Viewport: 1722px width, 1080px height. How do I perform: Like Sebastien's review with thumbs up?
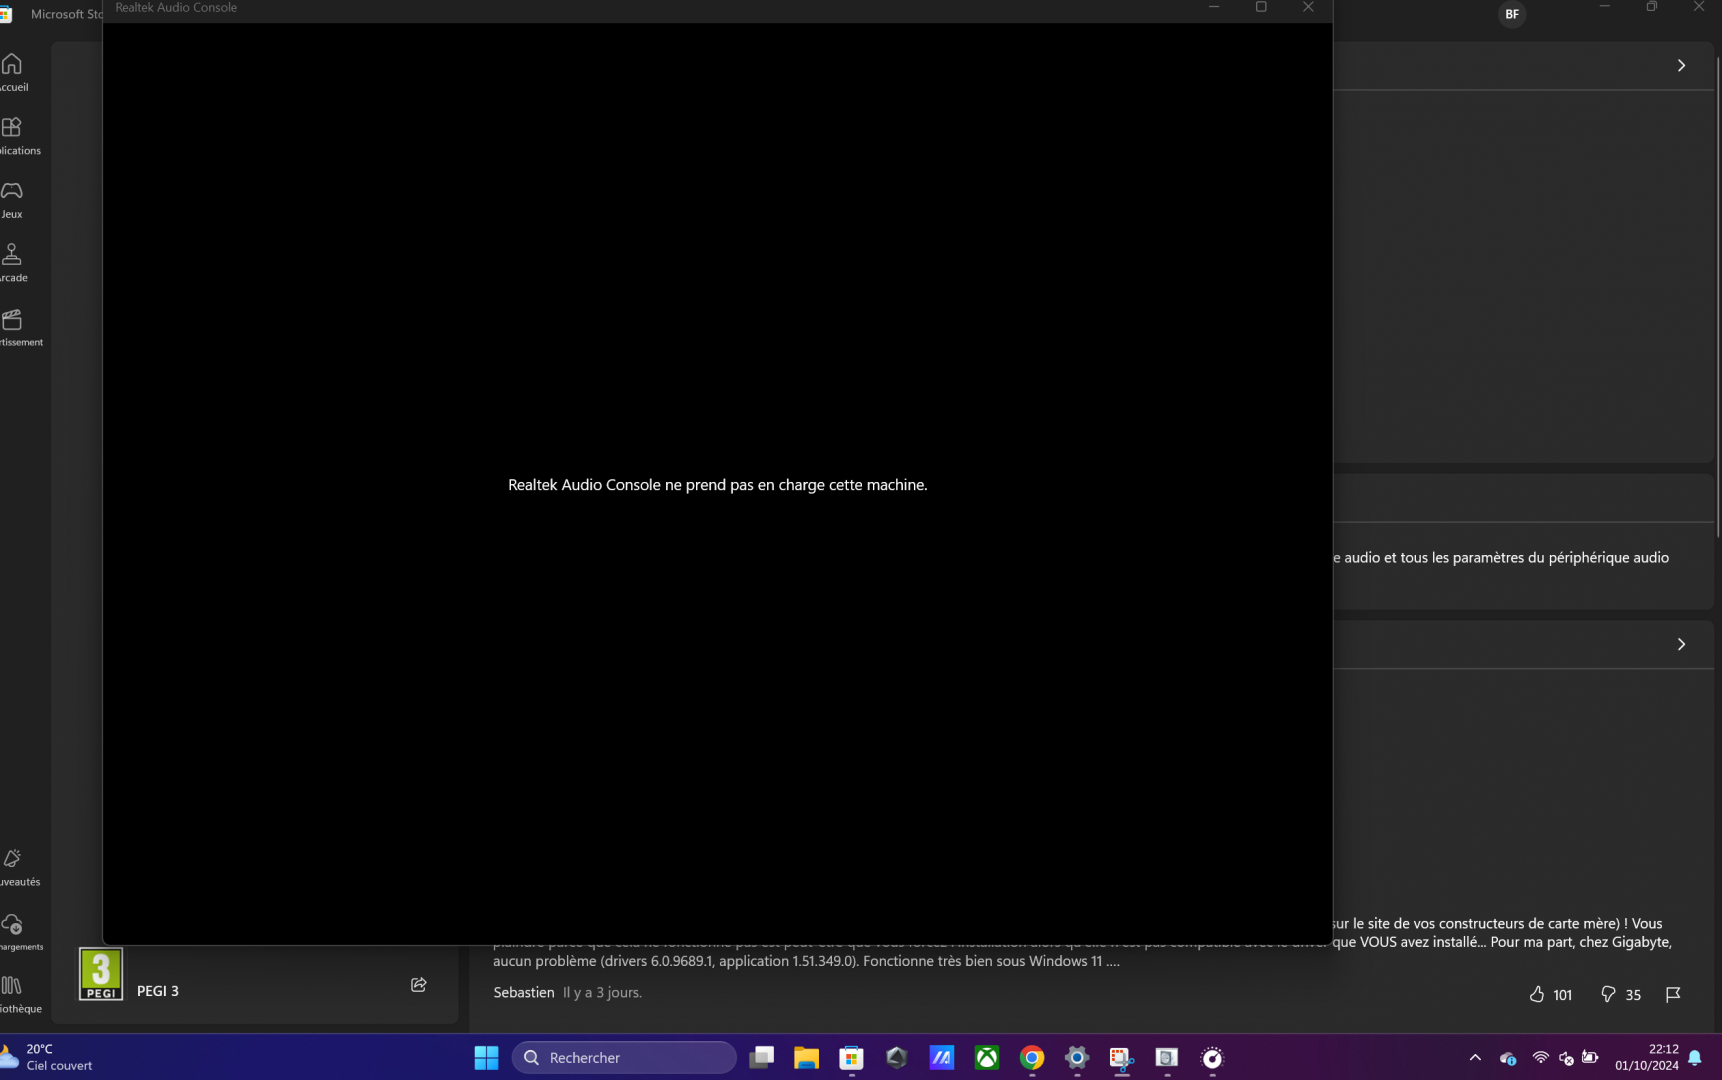tap(1537, 994)
